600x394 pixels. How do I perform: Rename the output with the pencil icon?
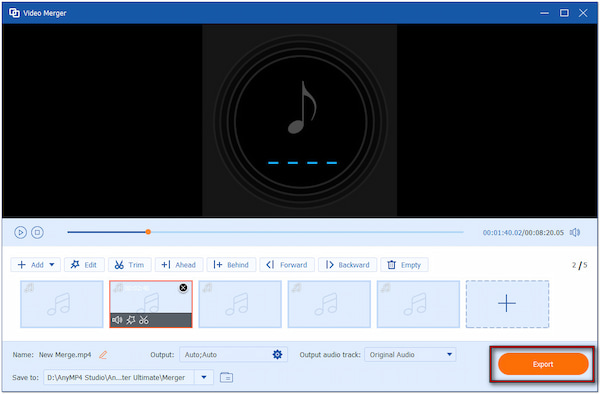(103, 355)
